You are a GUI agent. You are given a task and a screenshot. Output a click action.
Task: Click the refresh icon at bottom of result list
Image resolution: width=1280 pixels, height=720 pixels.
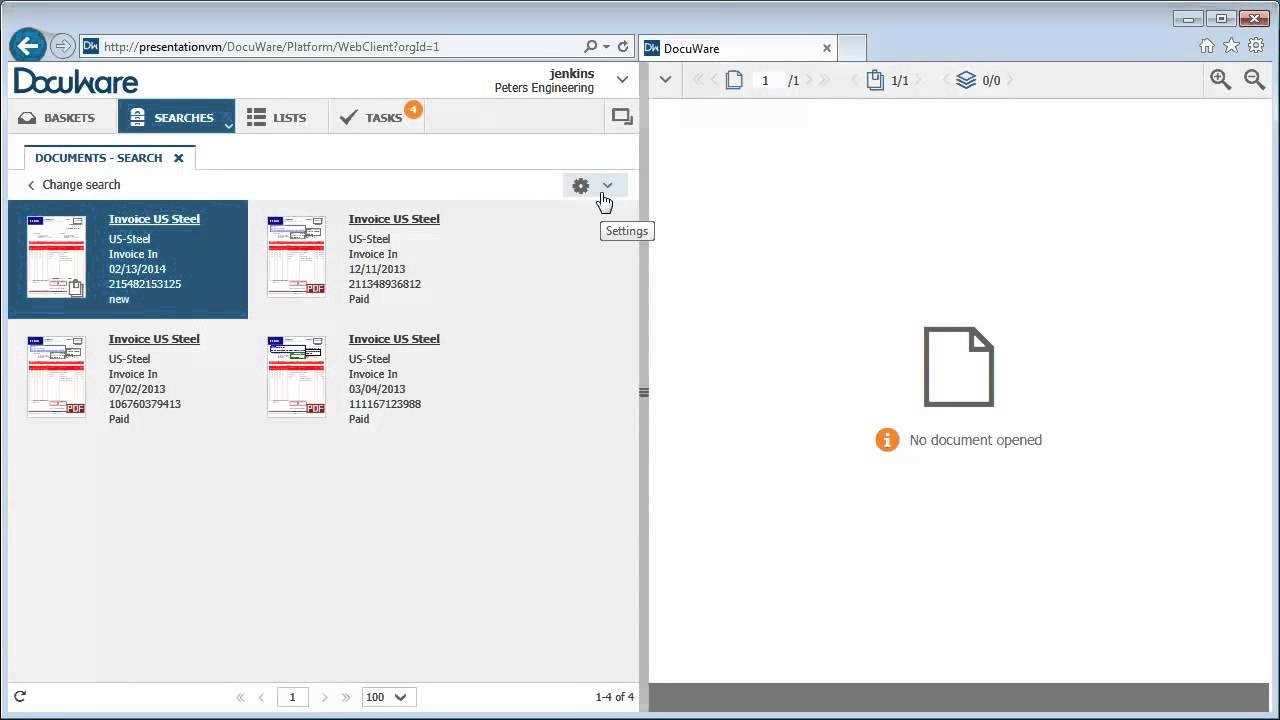pos(20,697)
